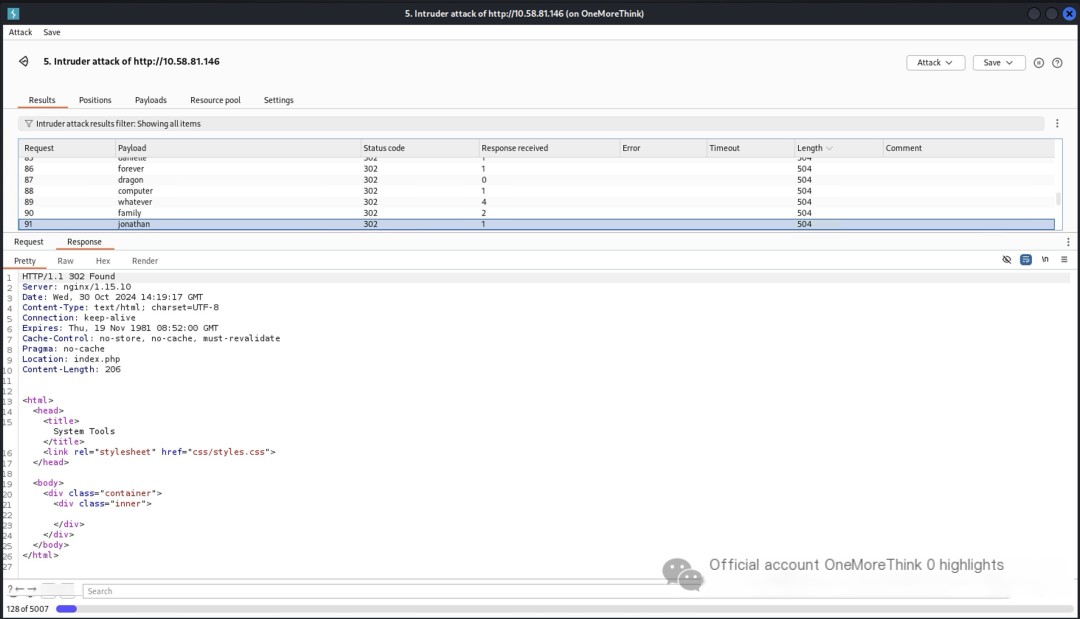This screenshot has width=1080, height=619.
Task: Select the Hex view tab
Action: tap(103, 261)
